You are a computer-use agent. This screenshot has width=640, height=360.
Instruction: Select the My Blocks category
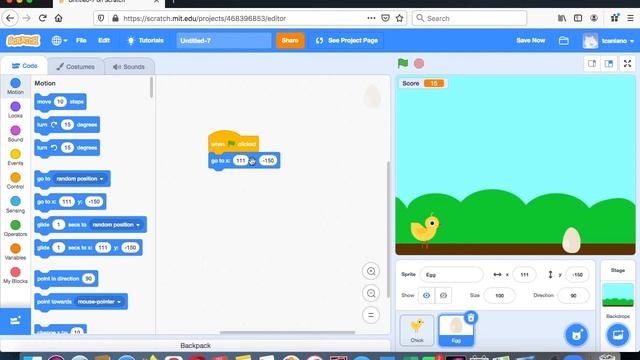pyautogui.click(x=16, y=276)
